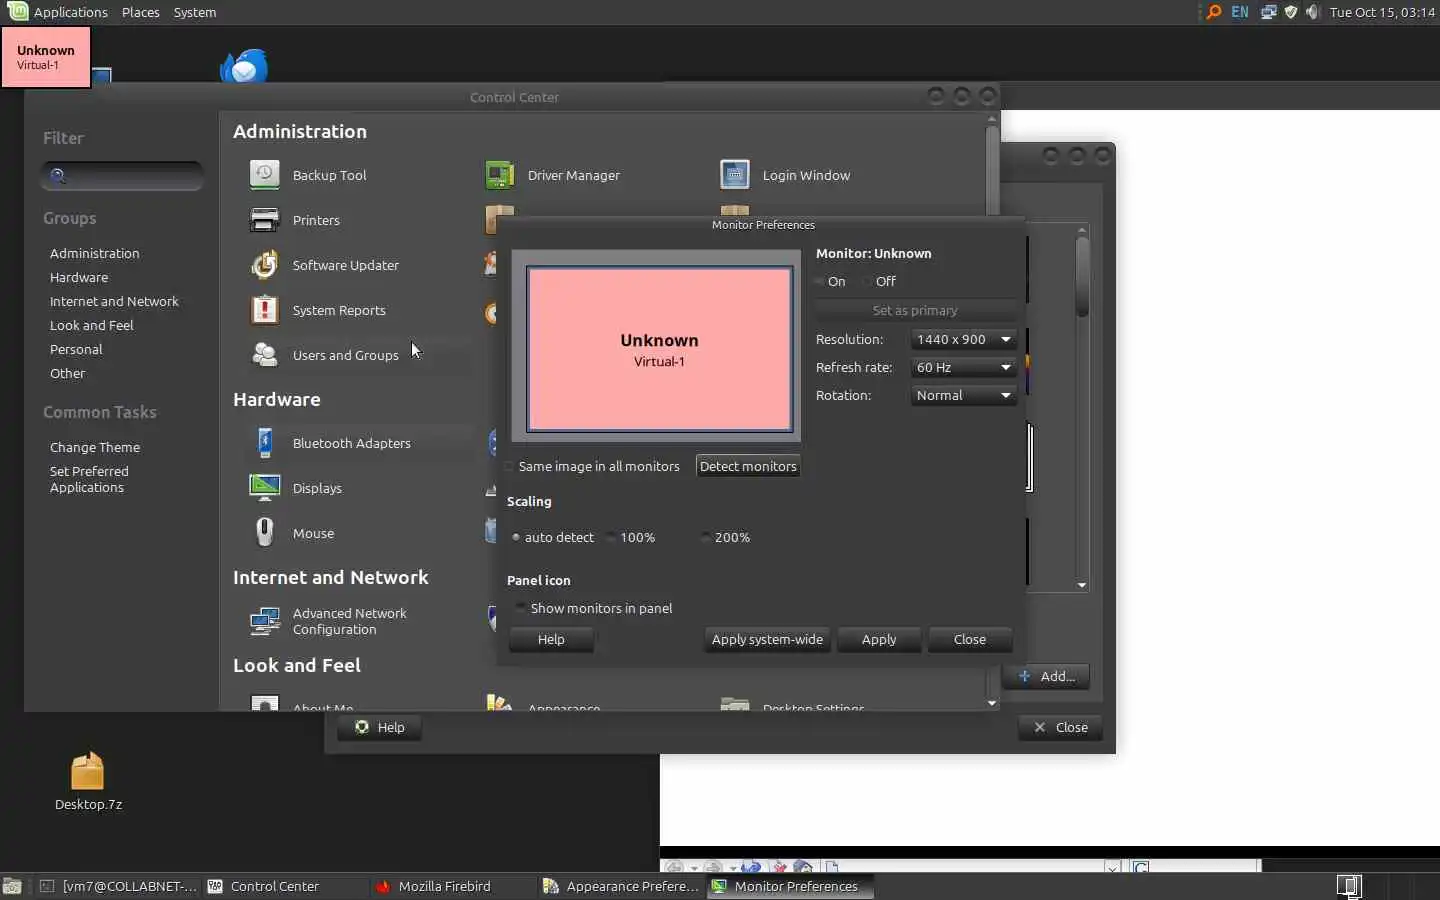Image resolution: width=1440 pixels, height=900 pixels.
Task: Click Add button in Appearance Preferences
Action: click(1046, 676)
